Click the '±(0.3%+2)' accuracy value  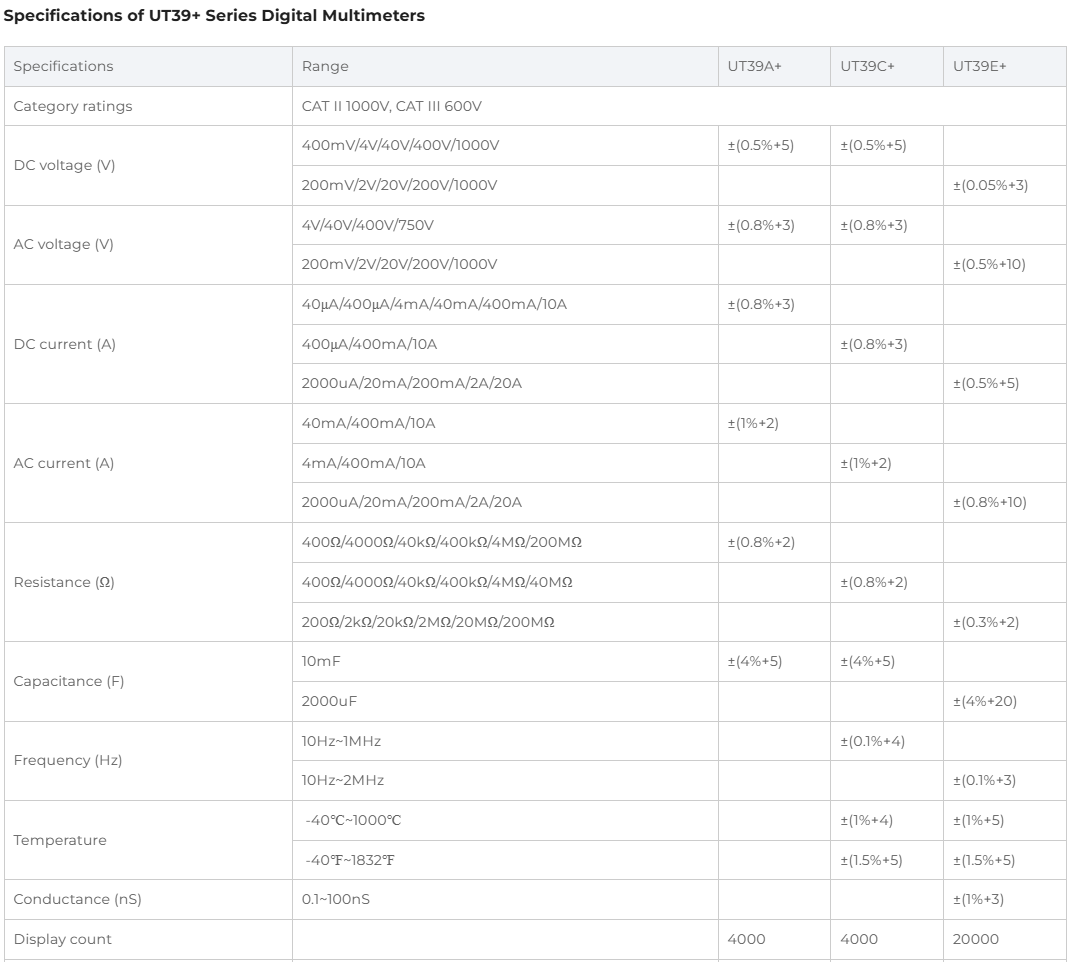tap(986, 622)
